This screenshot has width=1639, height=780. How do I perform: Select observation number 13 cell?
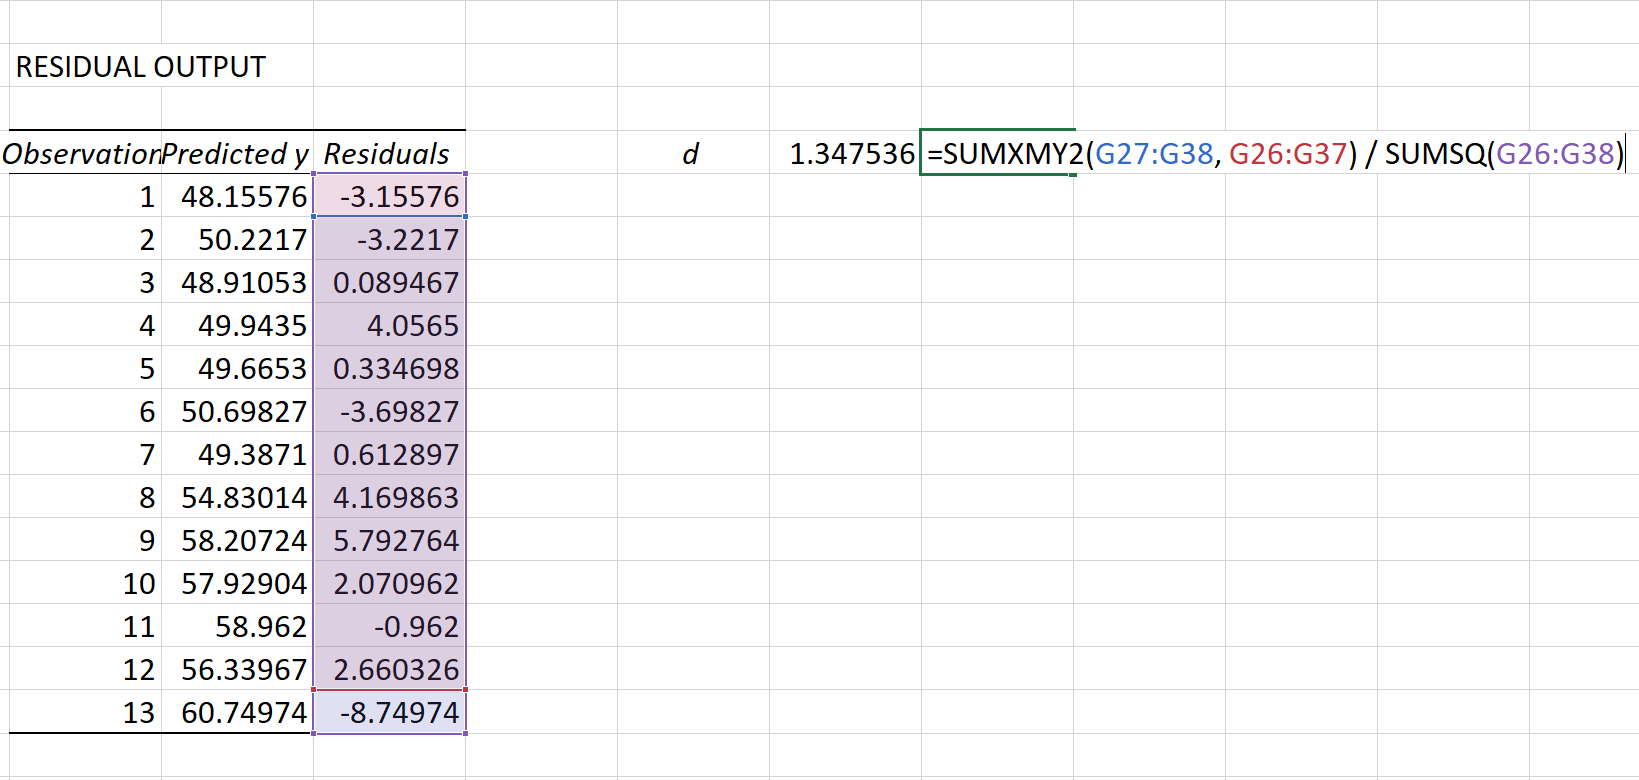click(x=85, y=712)
